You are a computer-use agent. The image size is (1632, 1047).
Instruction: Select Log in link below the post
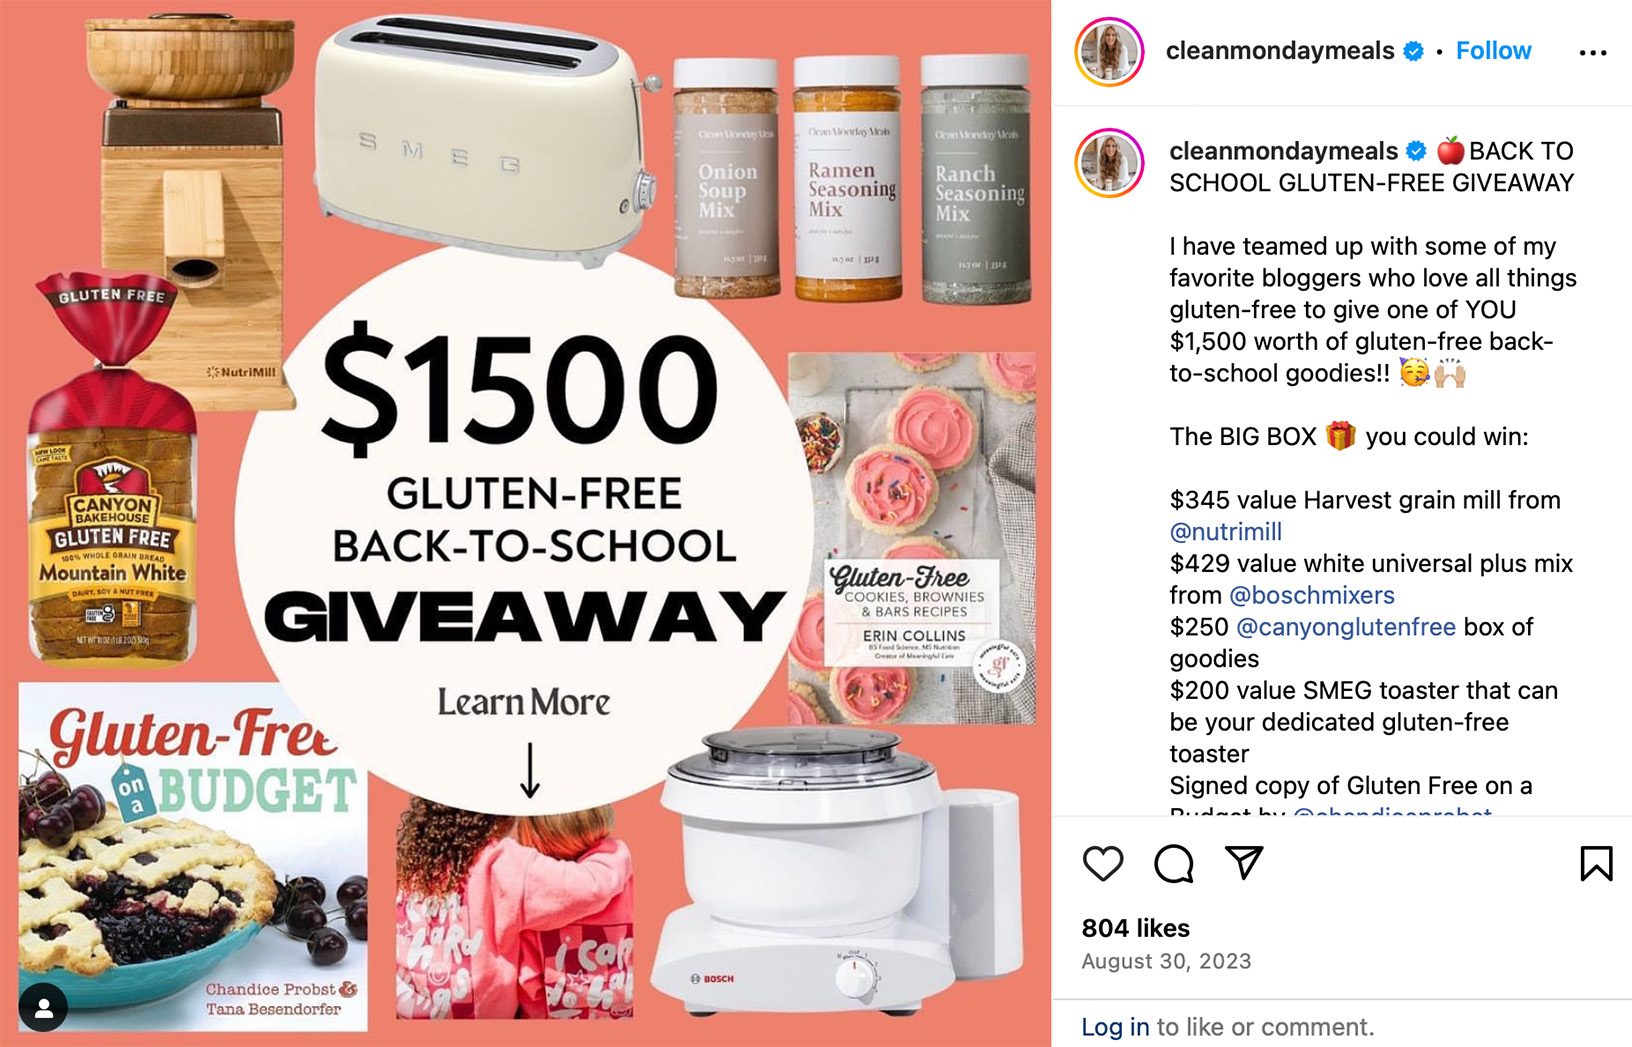pyautogui.click(x=1115, y=1027)
